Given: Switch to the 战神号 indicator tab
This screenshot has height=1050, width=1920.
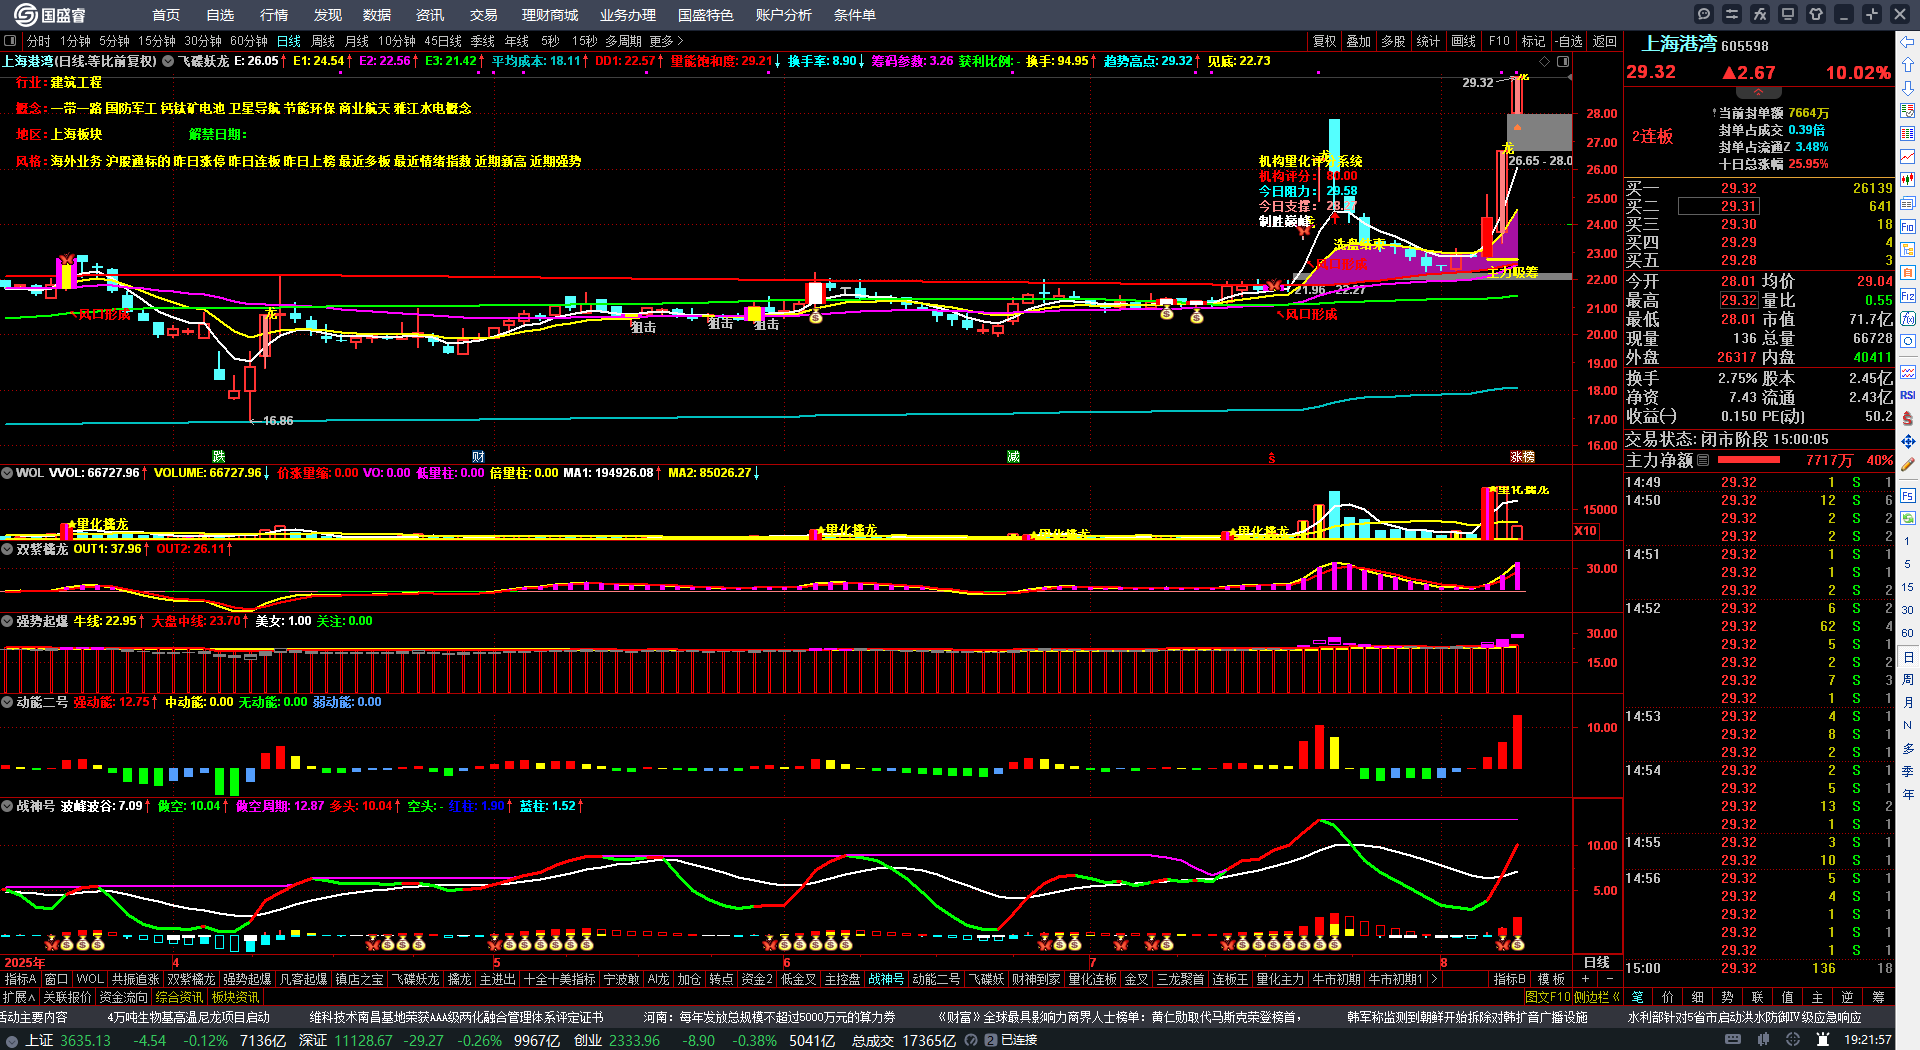Looking at the screenshot, I should point(886,979).
